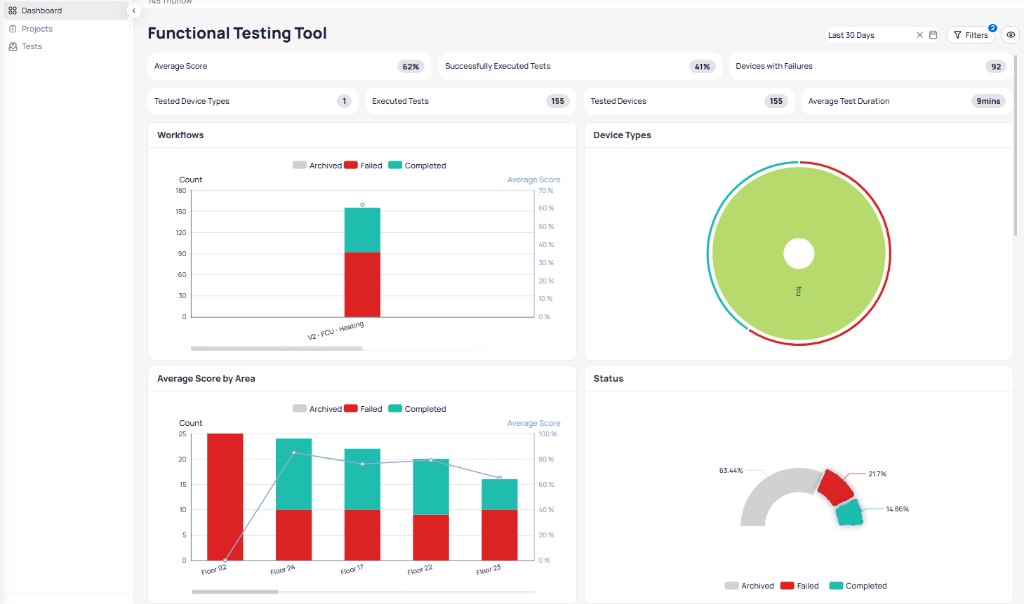Click the 14.86% status label
The height and width of the screenshot is (604, 1024).
pos(897,509)
